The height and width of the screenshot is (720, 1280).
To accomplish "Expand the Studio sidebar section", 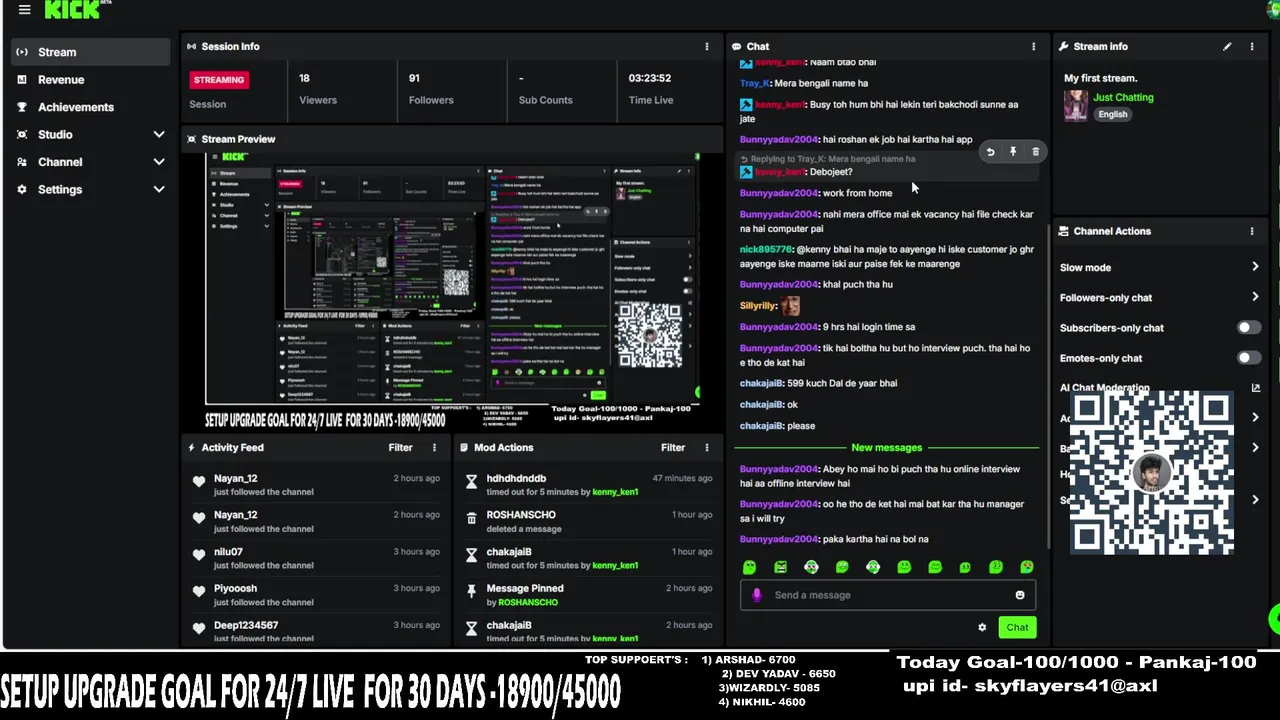I will [x=159, y=134].
